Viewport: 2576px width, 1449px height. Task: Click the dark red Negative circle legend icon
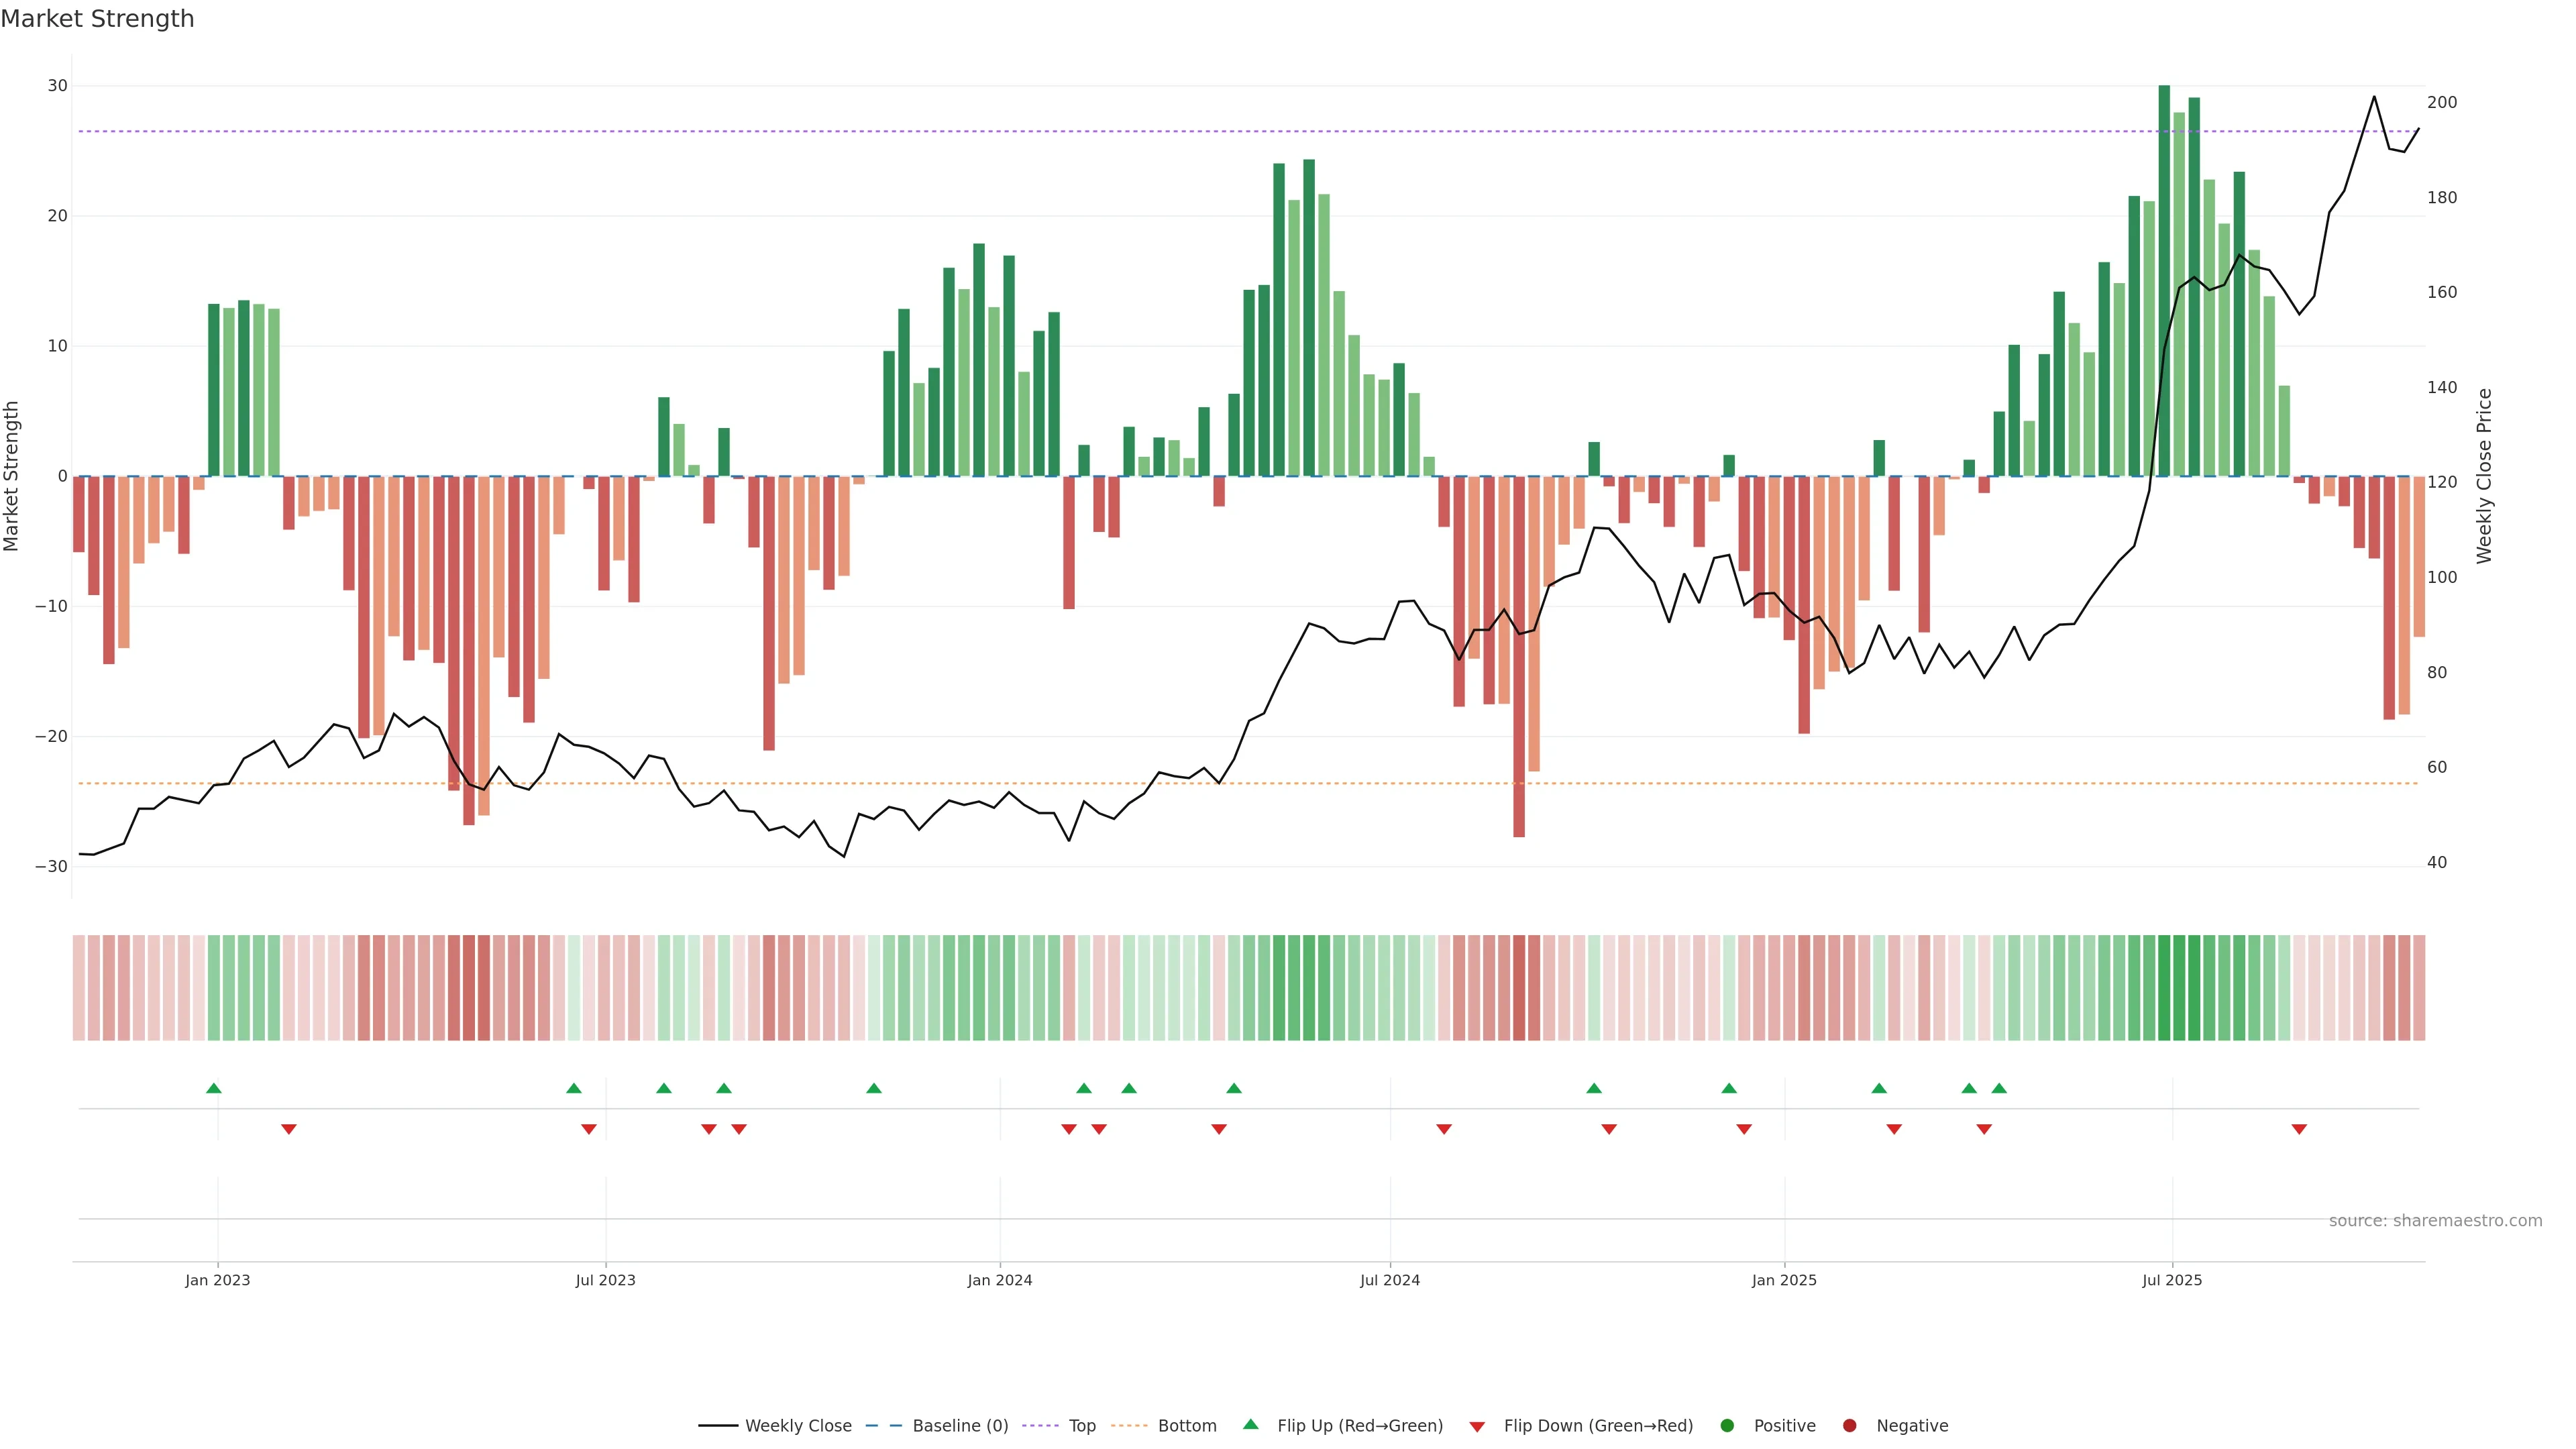[1849, 1425]
